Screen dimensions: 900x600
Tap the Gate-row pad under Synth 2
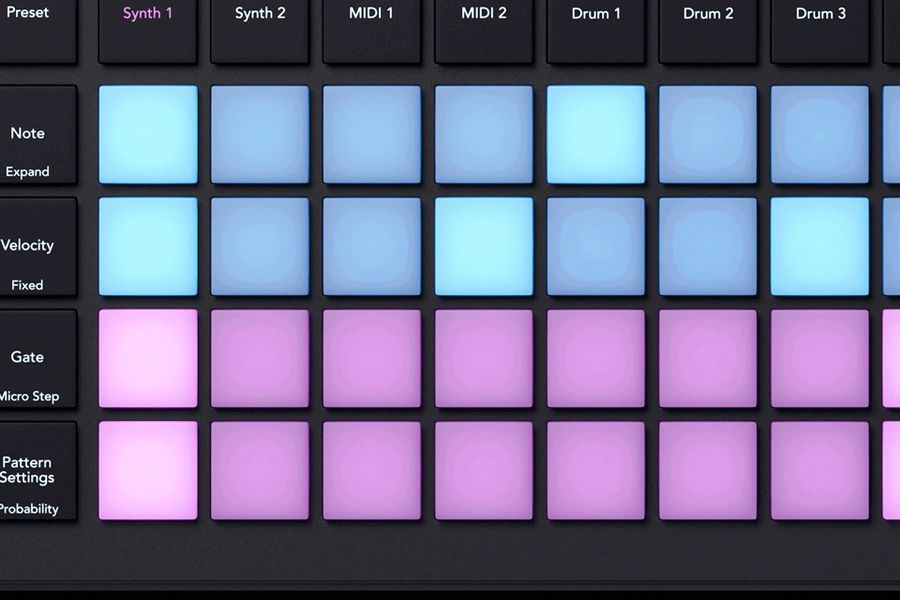click(x=260, y=358)
